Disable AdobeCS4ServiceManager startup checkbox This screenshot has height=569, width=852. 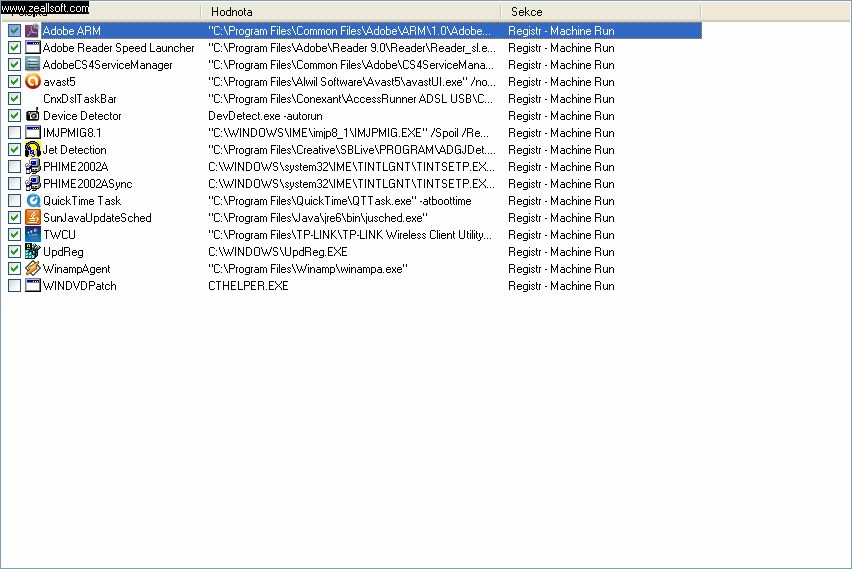pos(15,65)
